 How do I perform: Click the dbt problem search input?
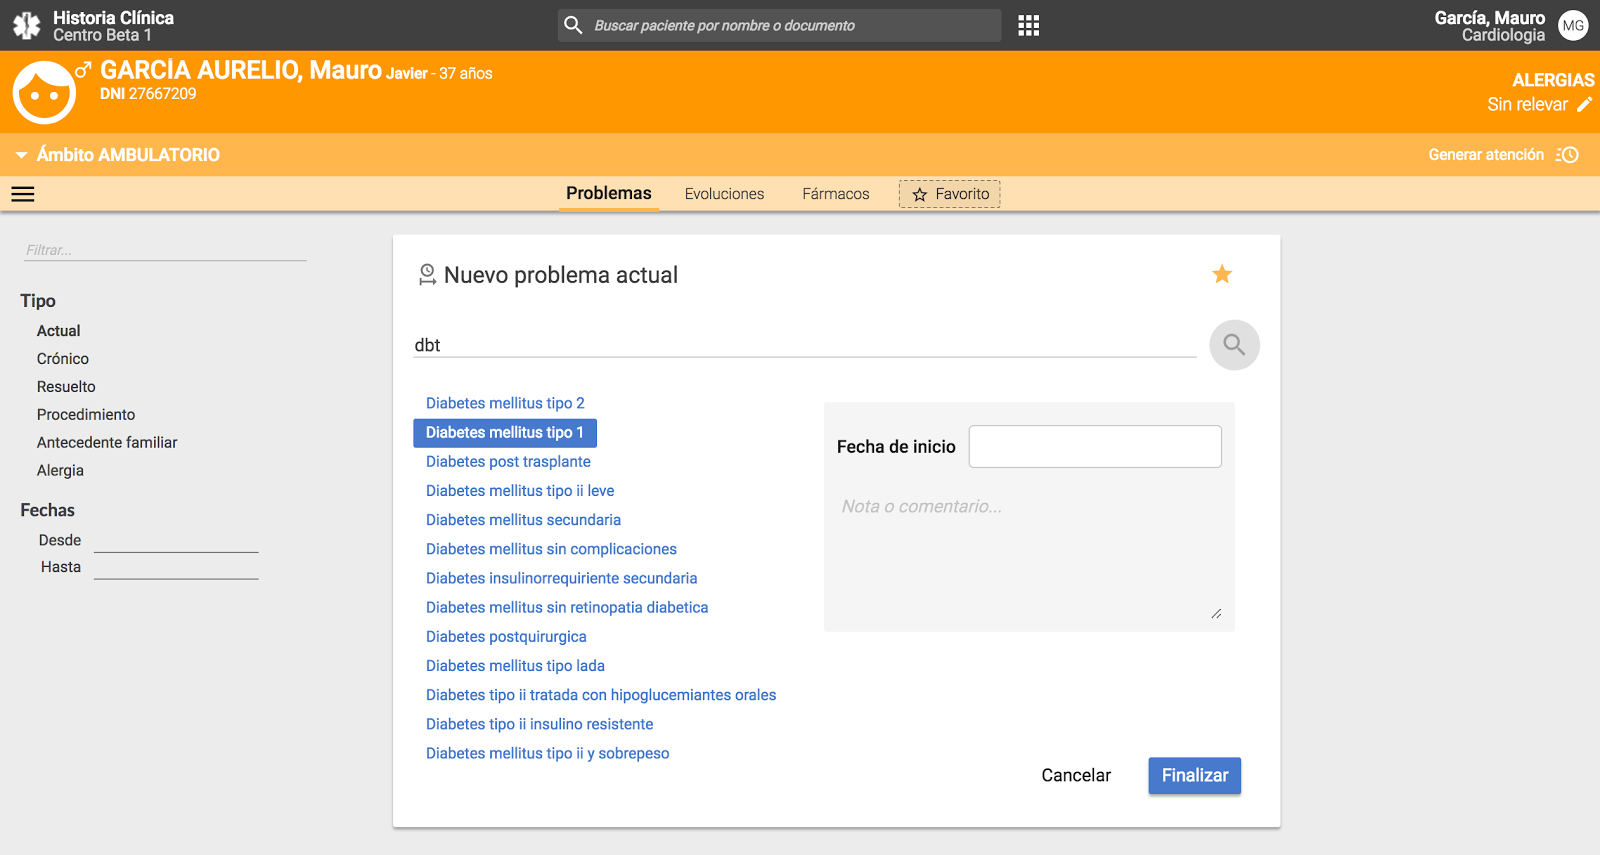pyautogui.click(x=805, y=345)
